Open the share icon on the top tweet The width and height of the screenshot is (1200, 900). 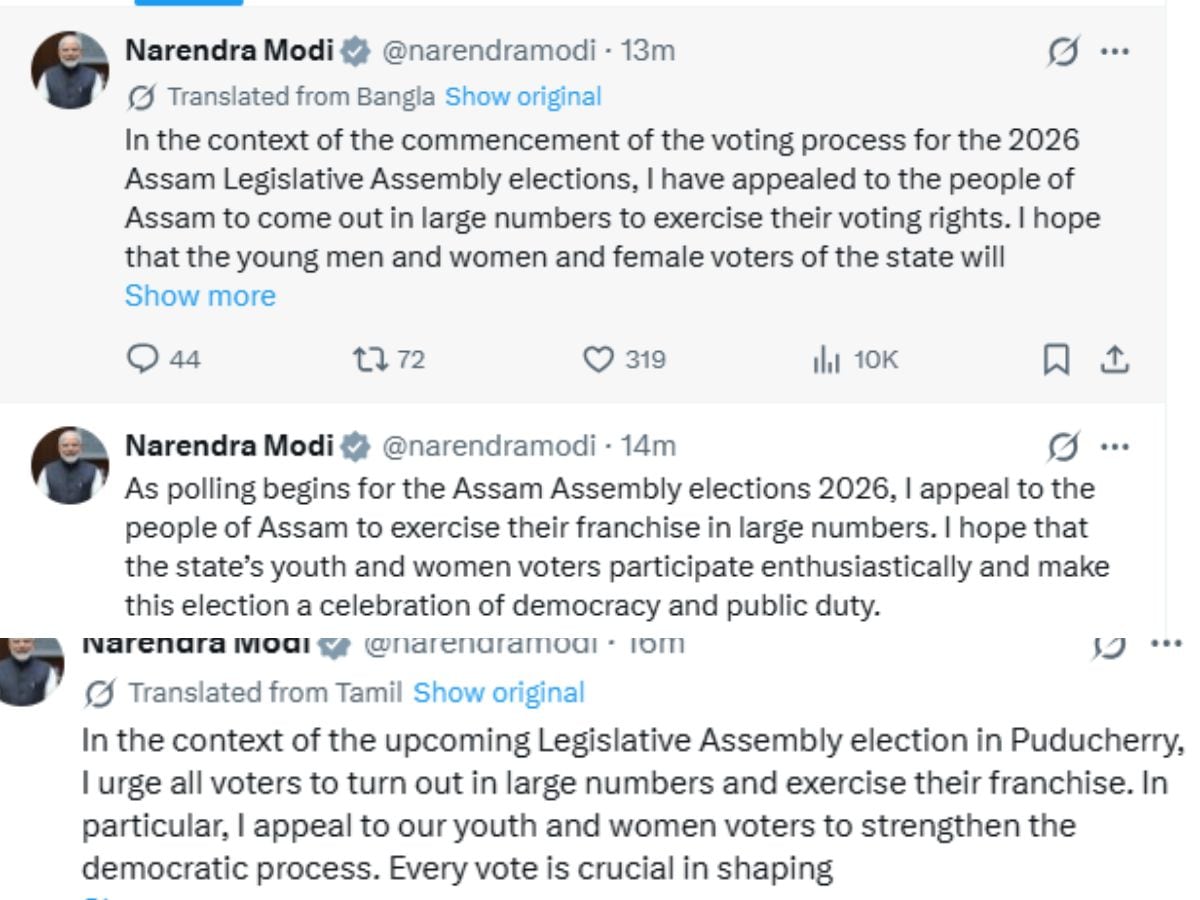click(x=1115, y=359)
